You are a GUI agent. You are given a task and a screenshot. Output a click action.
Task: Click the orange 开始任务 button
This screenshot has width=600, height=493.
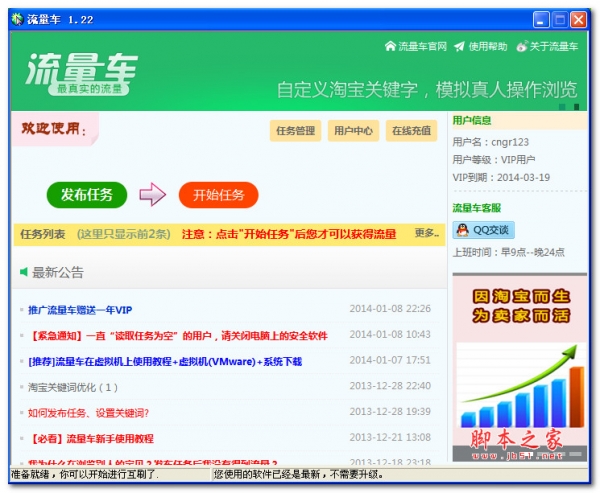218,195
